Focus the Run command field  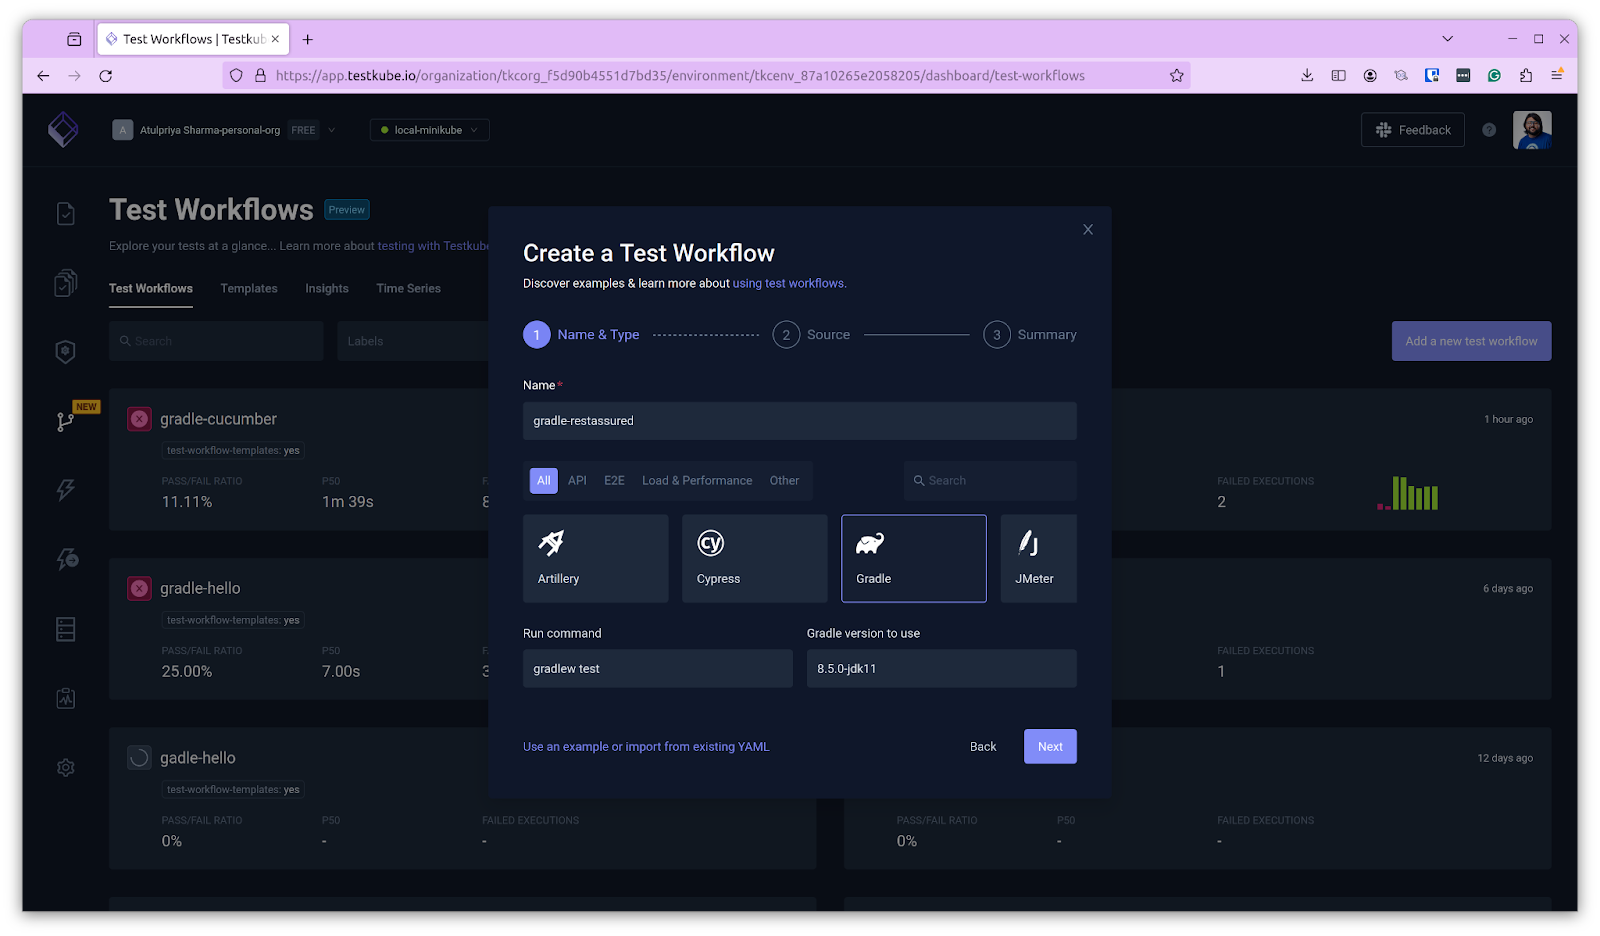pos(658,669)
